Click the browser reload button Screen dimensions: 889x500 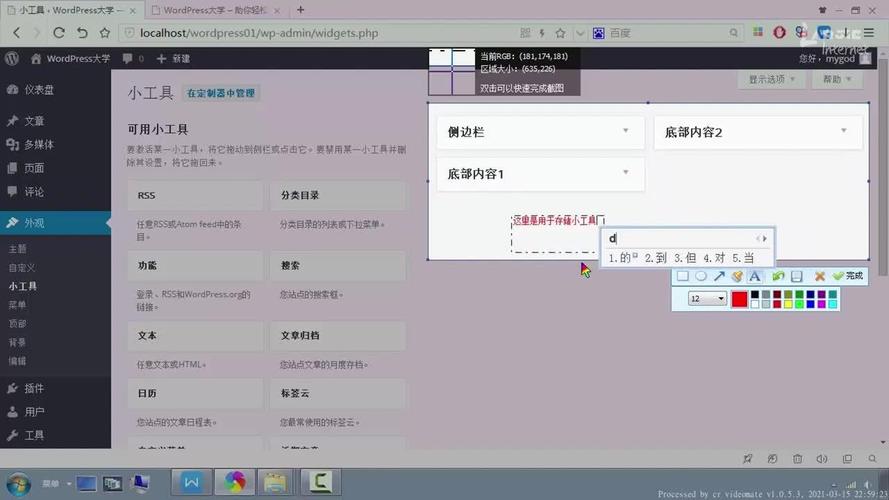59,33
